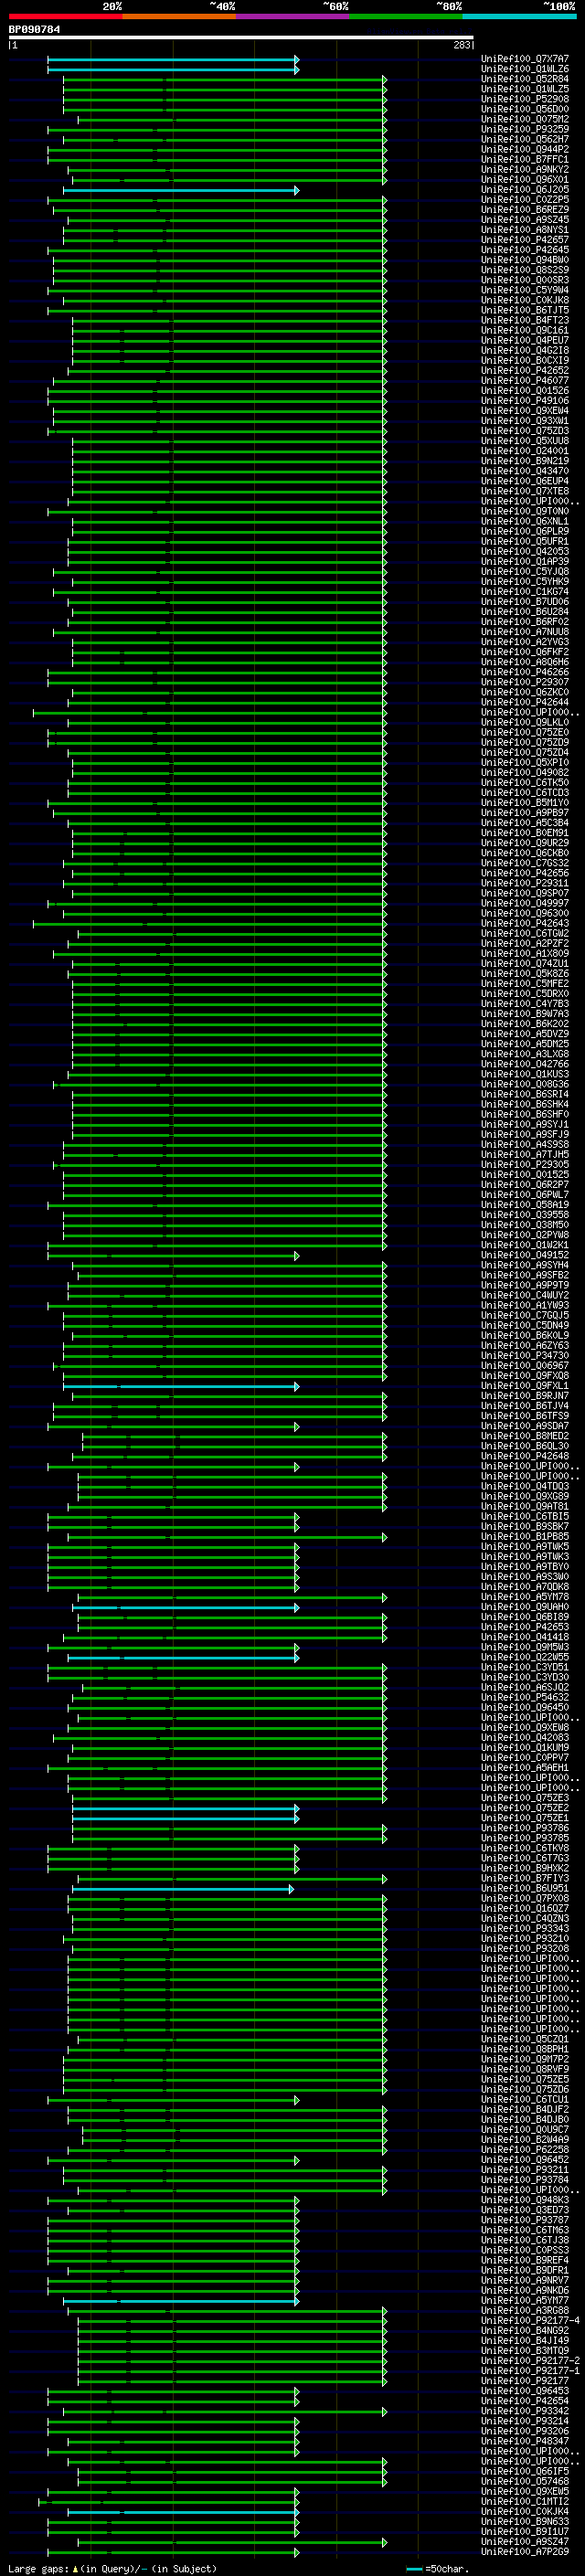Select hit UniRef100_Q1WLZ5
This screenshot has height=2576, width=585.
tap(525, 89)
